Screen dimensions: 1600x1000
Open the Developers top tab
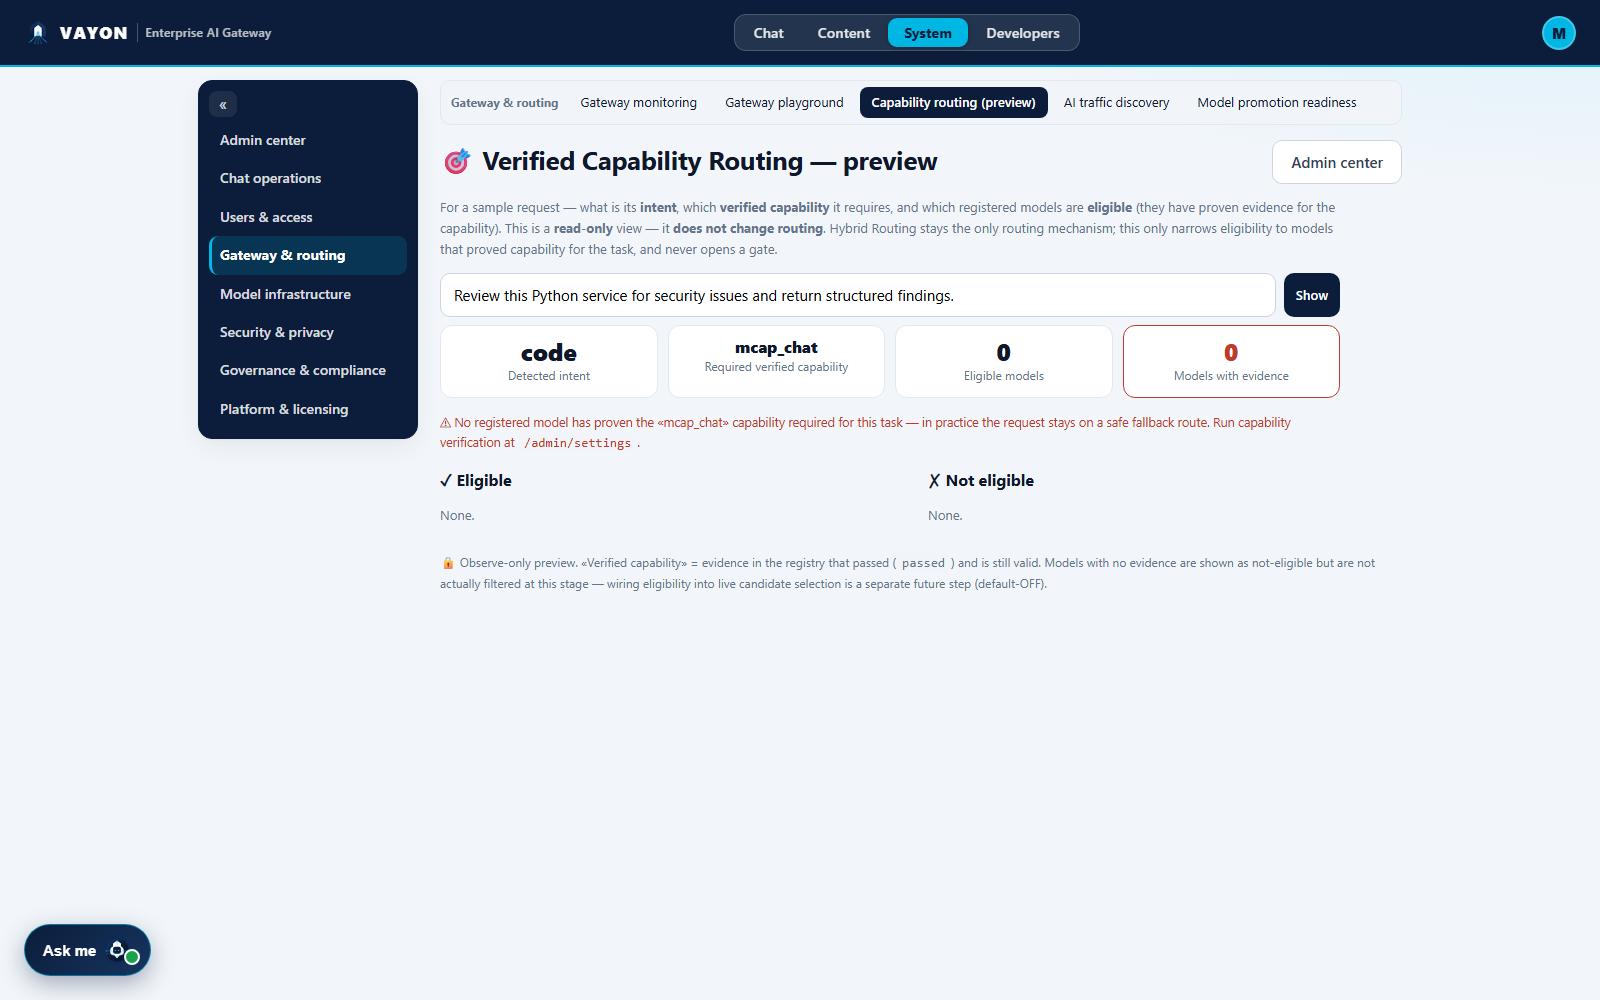1022,33
